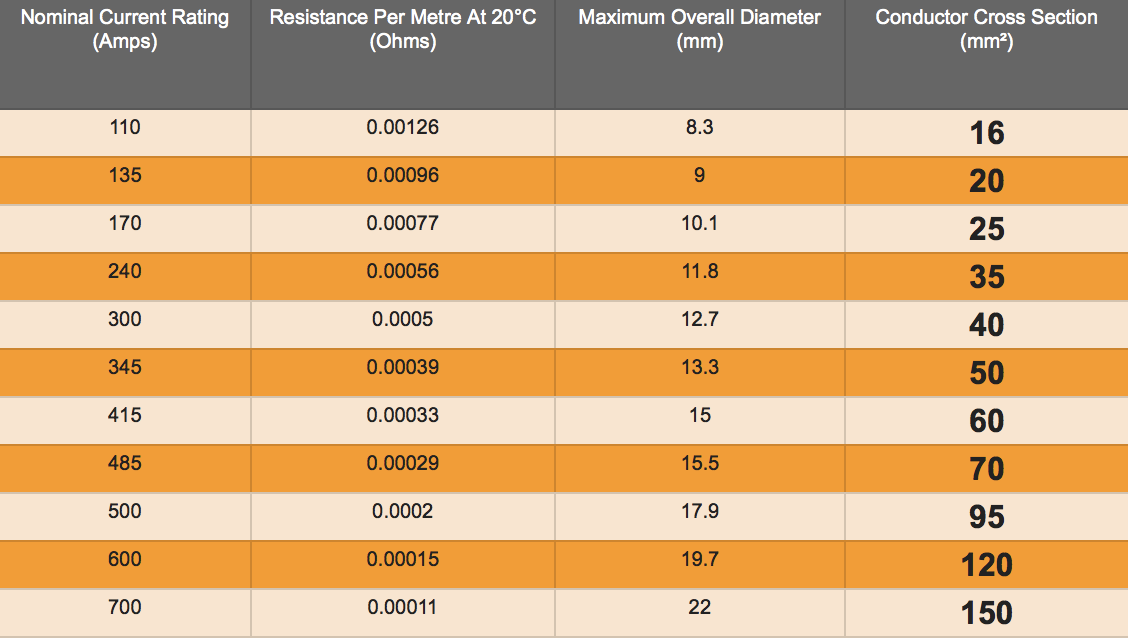Click the Maximum Overall Diameter header
1128x638 pixels.
coord(699,29)
